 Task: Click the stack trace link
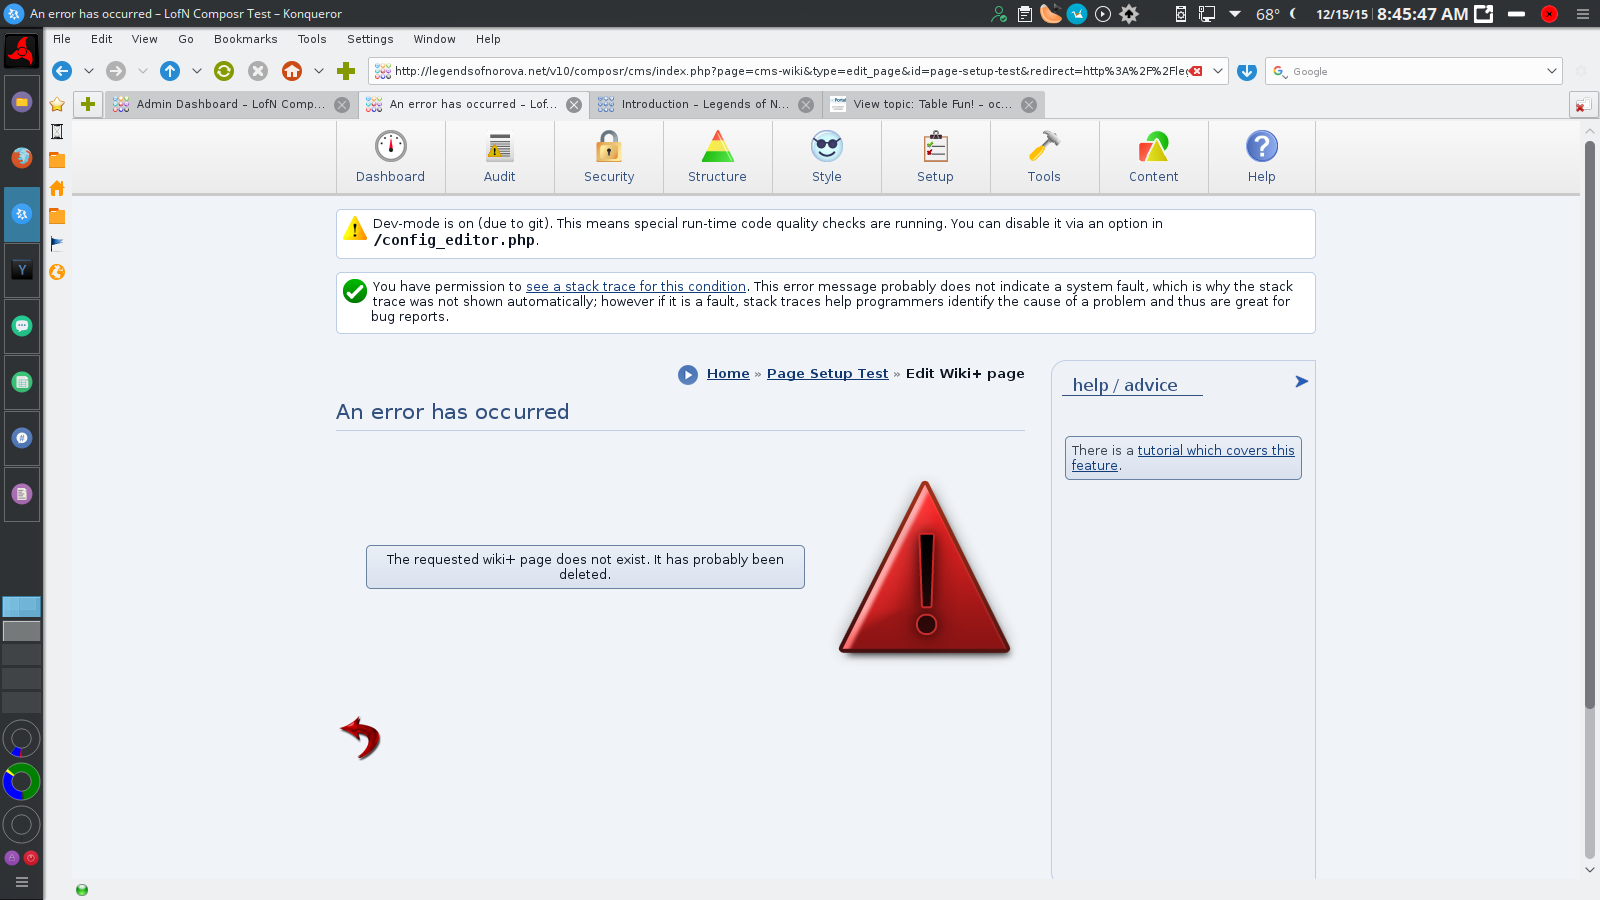[636, 287]
